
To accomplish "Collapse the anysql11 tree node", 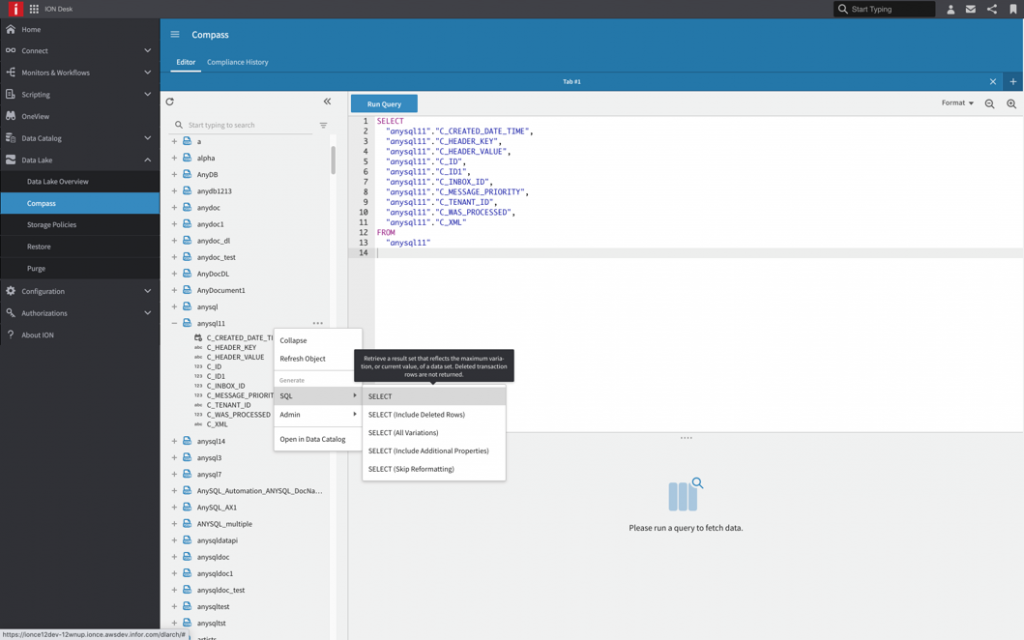I will pos(174,323).
